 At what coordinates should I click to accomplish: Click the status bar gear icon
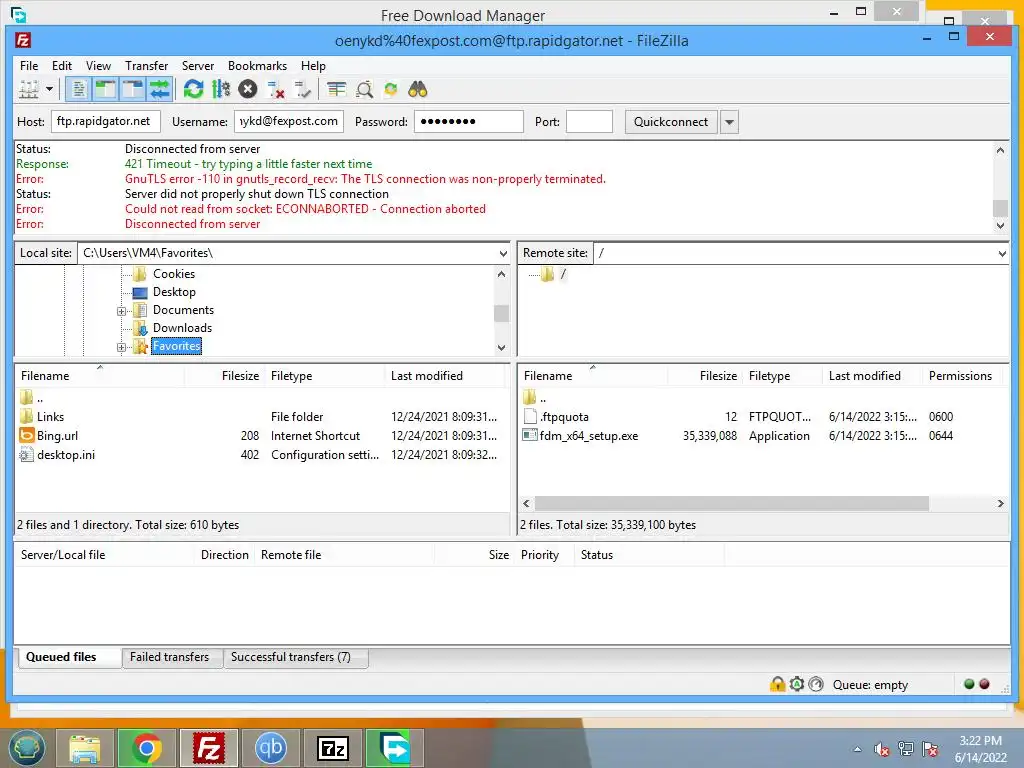pos(797,684)
